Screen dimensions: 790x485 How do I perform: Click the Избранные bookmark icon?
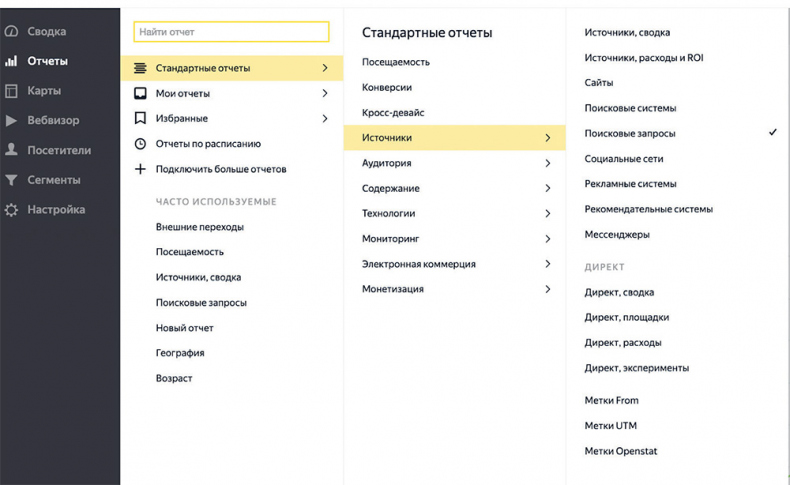tap(141, 118)
